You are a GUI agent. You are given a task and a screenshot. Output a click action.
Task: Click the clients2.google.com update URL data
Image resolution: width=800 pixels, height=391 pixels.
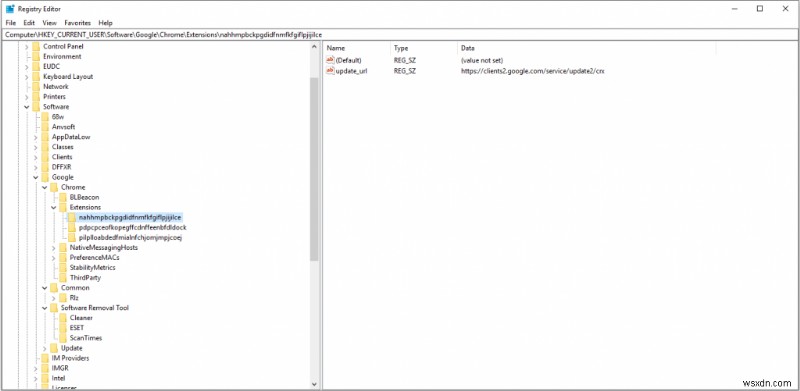(x=533, y=71)
